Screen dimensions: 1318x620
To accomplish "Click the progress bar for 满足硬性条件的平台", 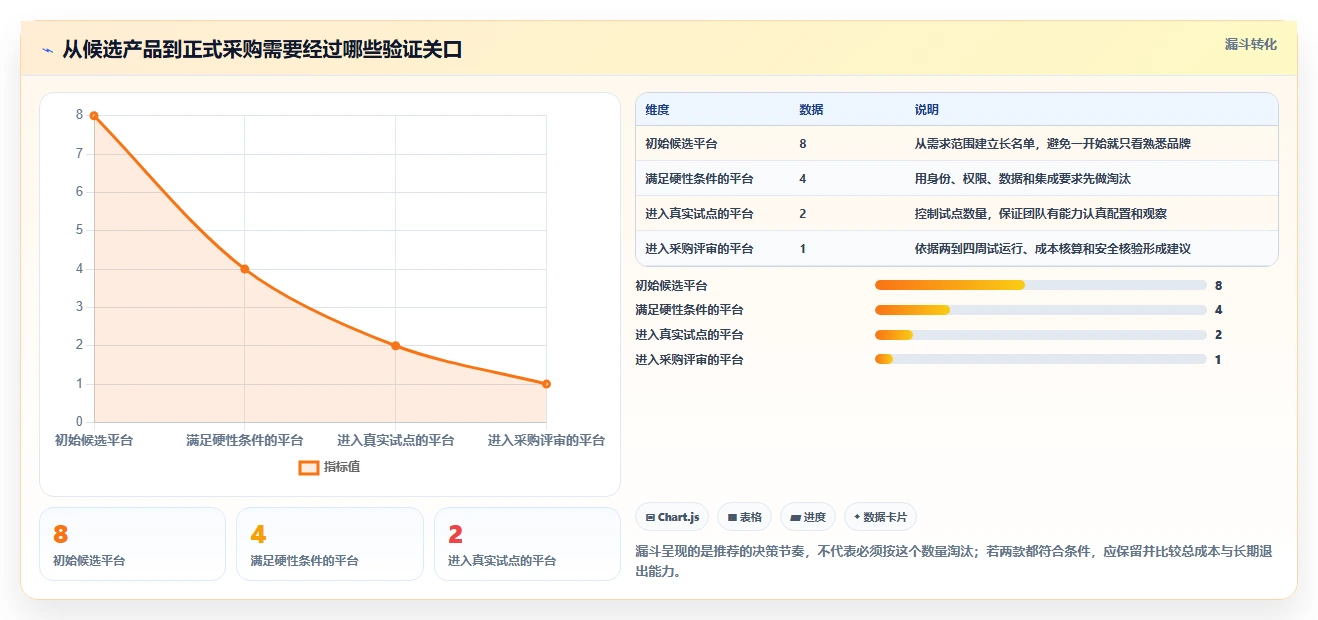I will click(1040, 310).
